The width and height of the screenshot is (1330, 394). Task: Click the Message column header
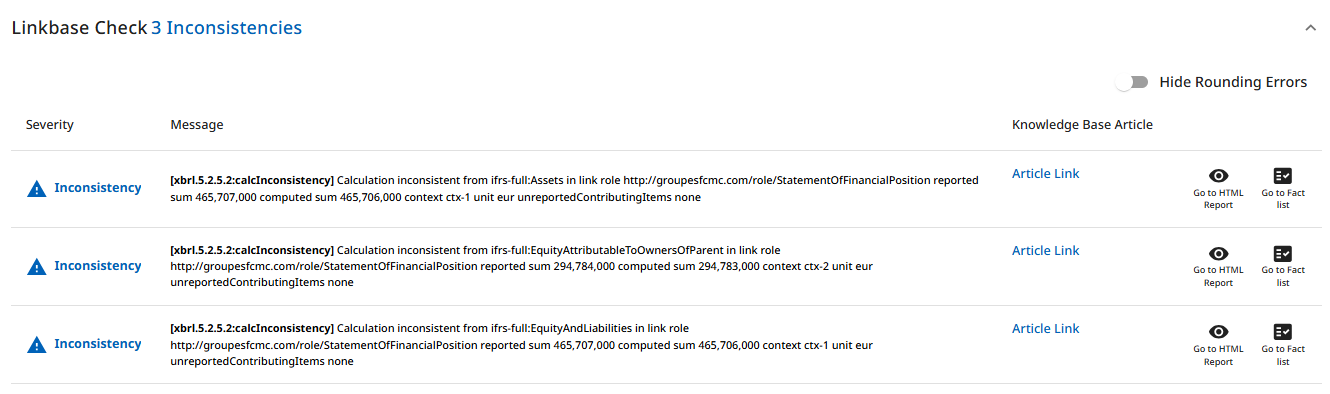click(x=197, y=125)
